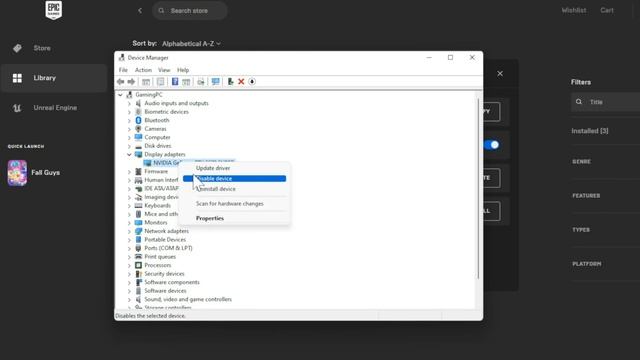
Task: Collapse the Display adapters node
Action: point(129,155)
